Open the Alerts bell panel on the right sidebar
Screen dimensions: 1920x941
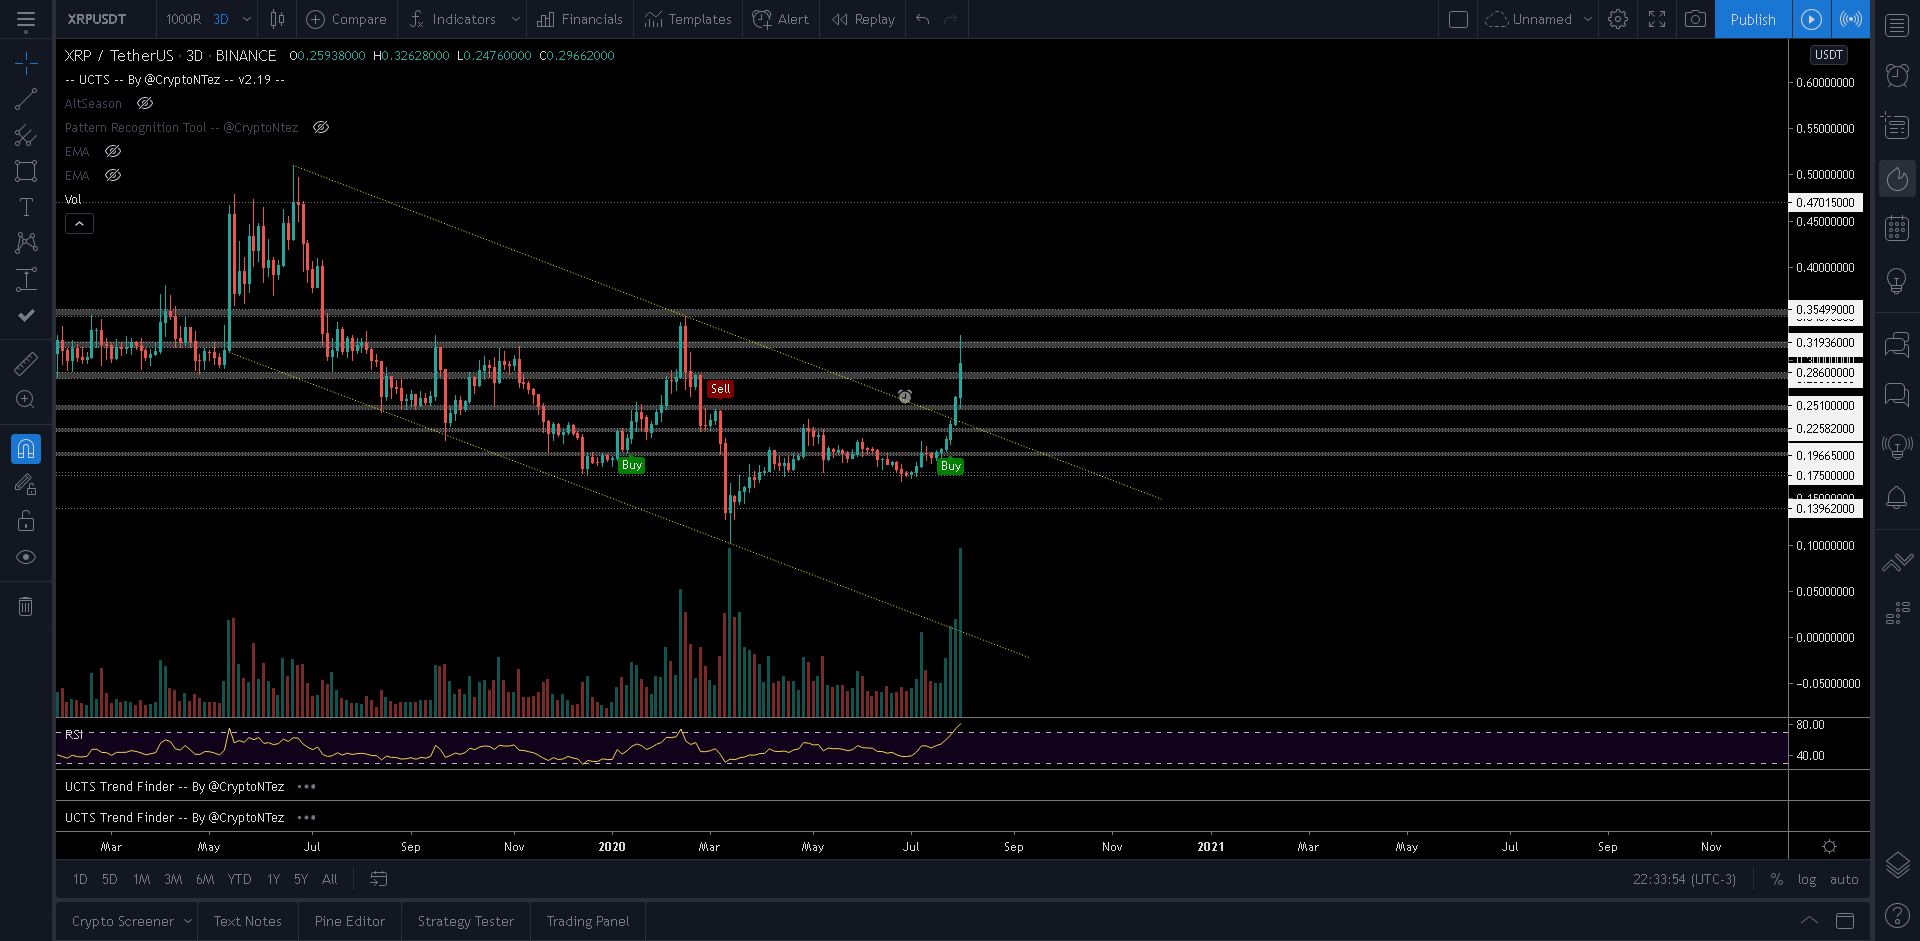[1896, 497]
